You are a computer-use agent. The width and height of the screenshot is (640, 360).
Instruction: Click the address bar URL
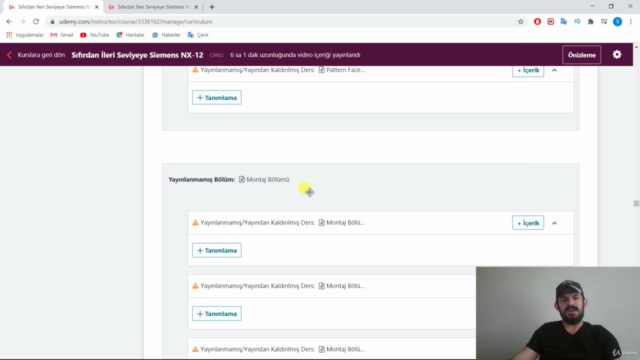(x=136, y=22)
